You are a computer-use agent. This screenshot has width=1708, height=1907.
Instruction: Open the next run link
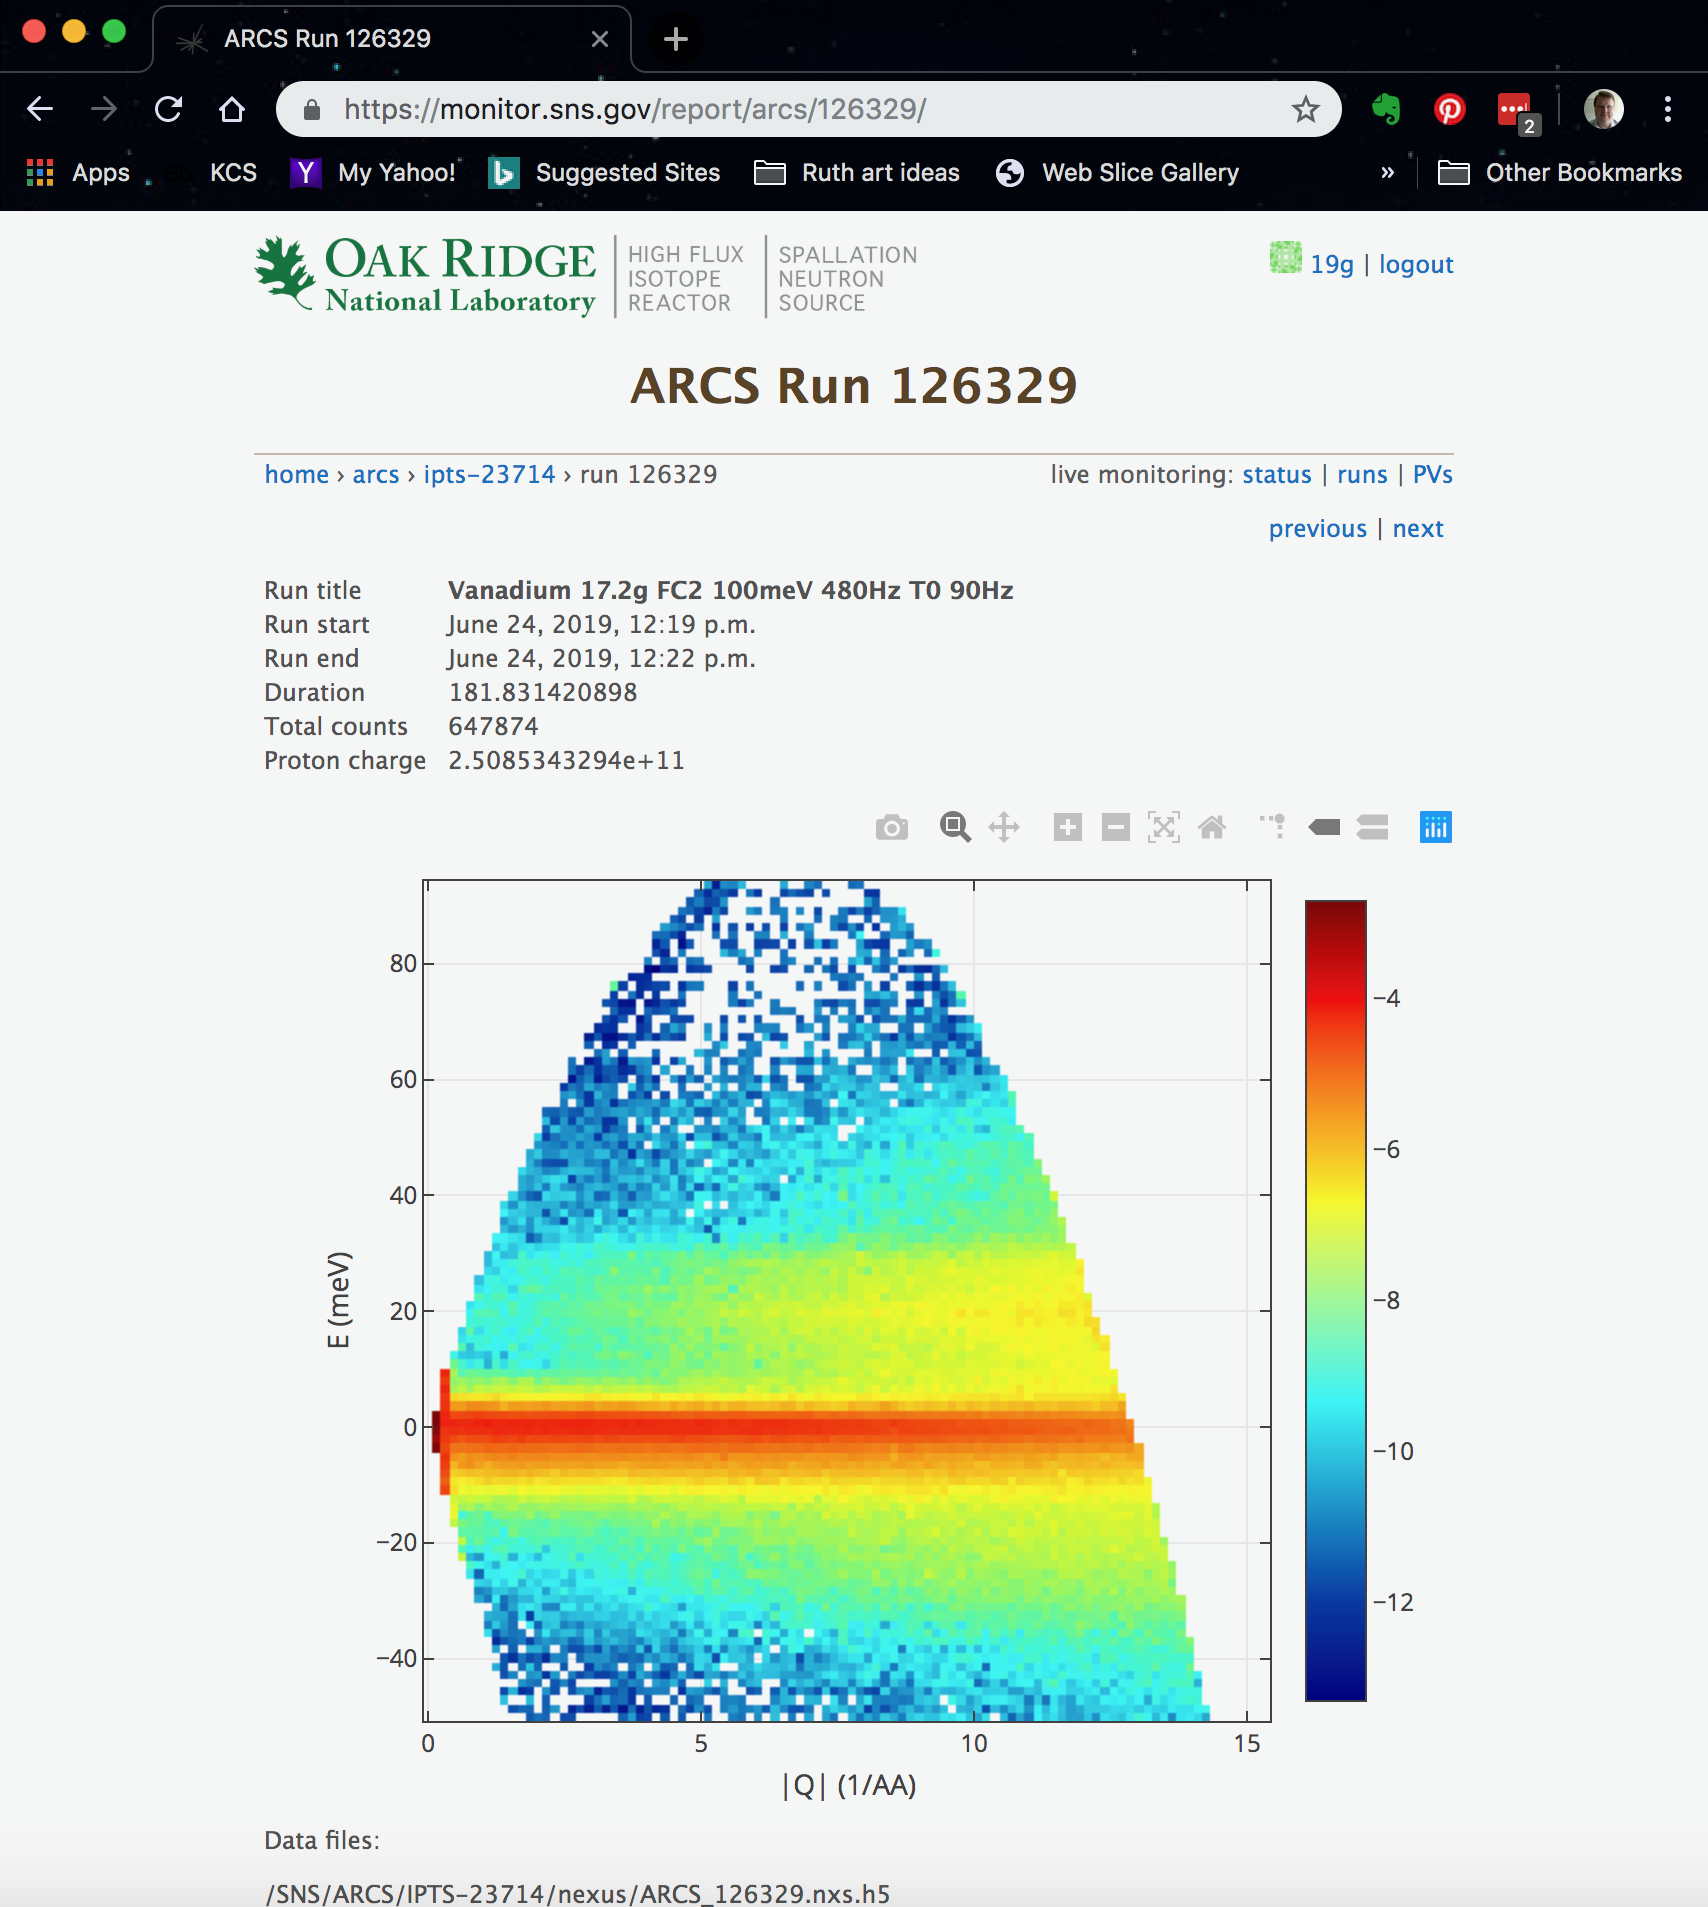coord(1418,529)
